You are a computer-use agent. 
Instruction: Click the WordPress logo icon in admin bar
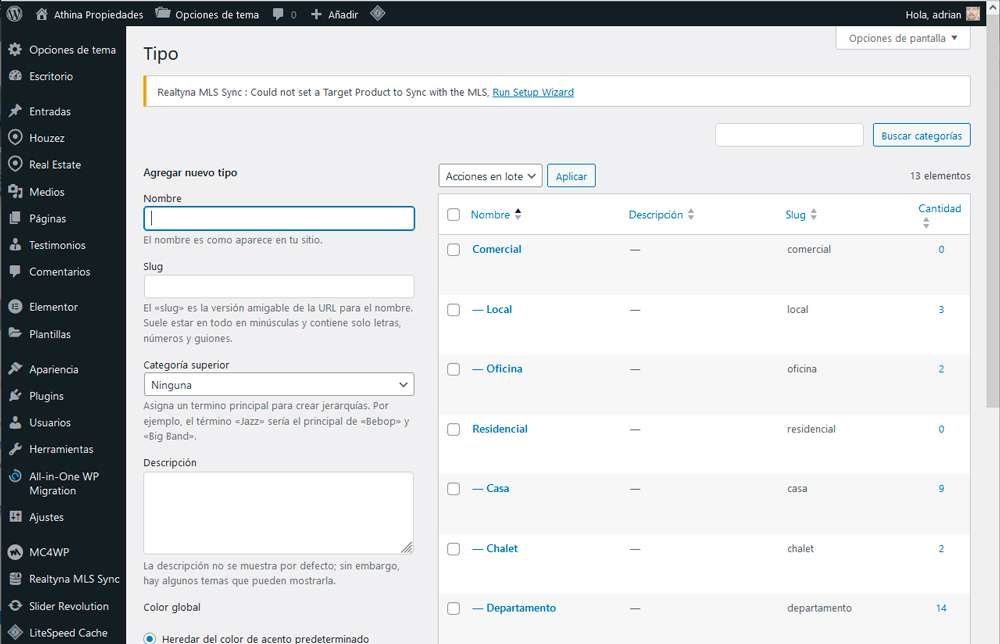14,13
